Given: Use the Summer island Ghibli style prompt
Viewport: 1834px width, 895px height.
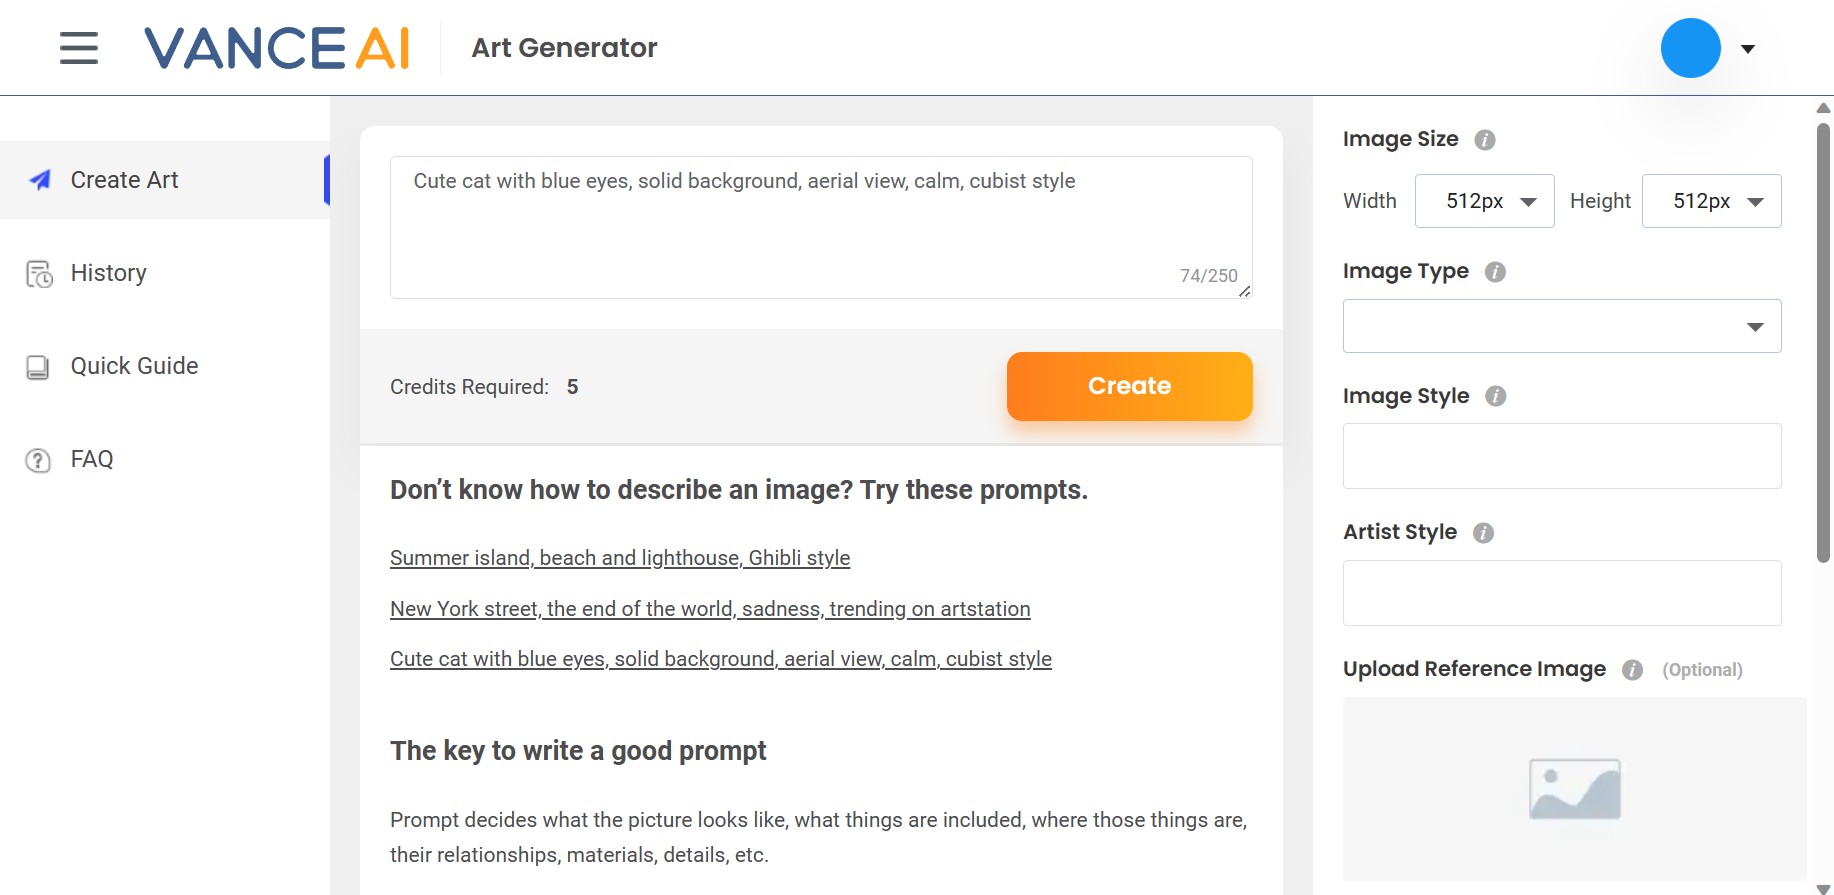Looking at the screenshot, I should (x=620, y=558).
